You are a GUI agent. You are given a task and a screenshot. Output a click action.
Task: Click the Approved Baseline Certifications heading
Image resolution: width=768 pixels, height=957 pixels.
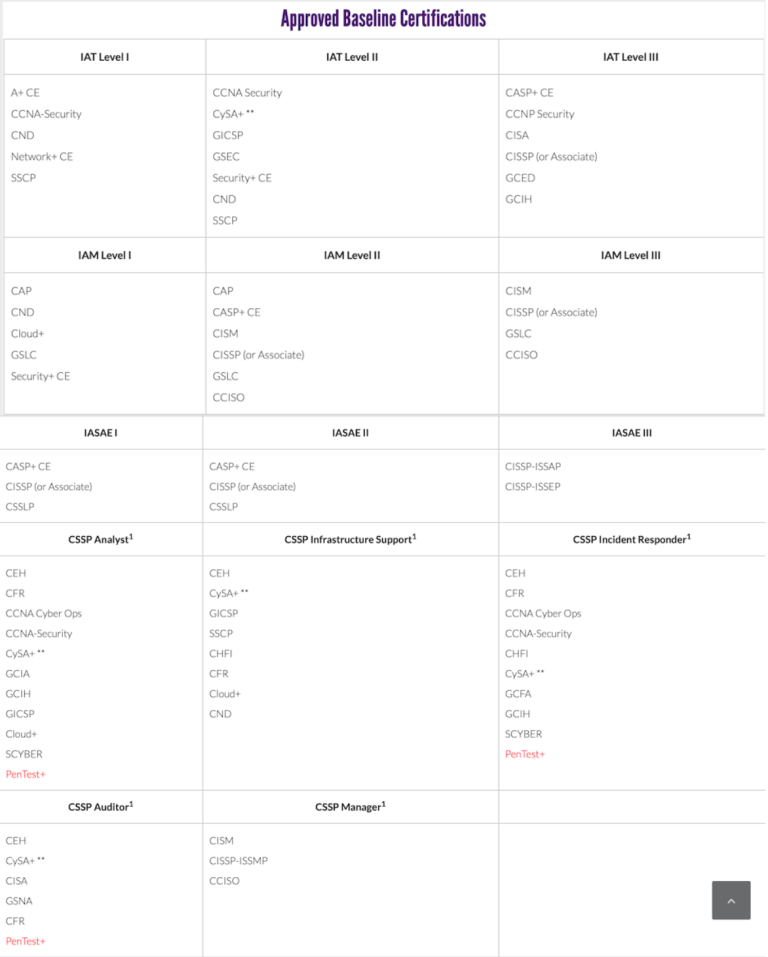[383, 19]
